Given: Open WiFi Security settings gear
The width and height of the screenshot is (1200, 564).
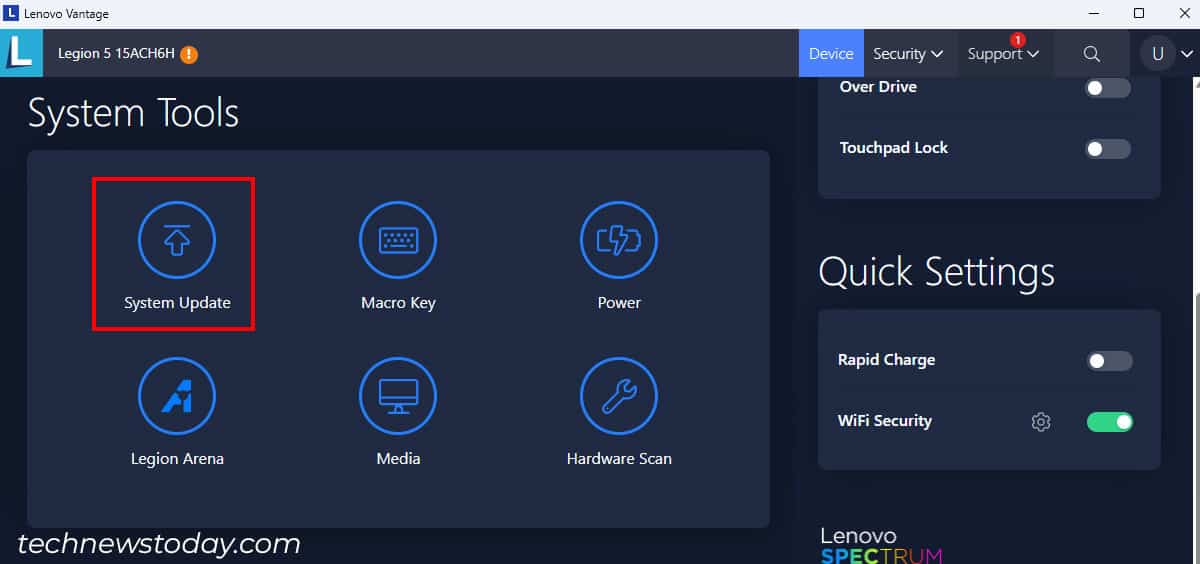Looking at the screenshot, I should click(1041, 422).
